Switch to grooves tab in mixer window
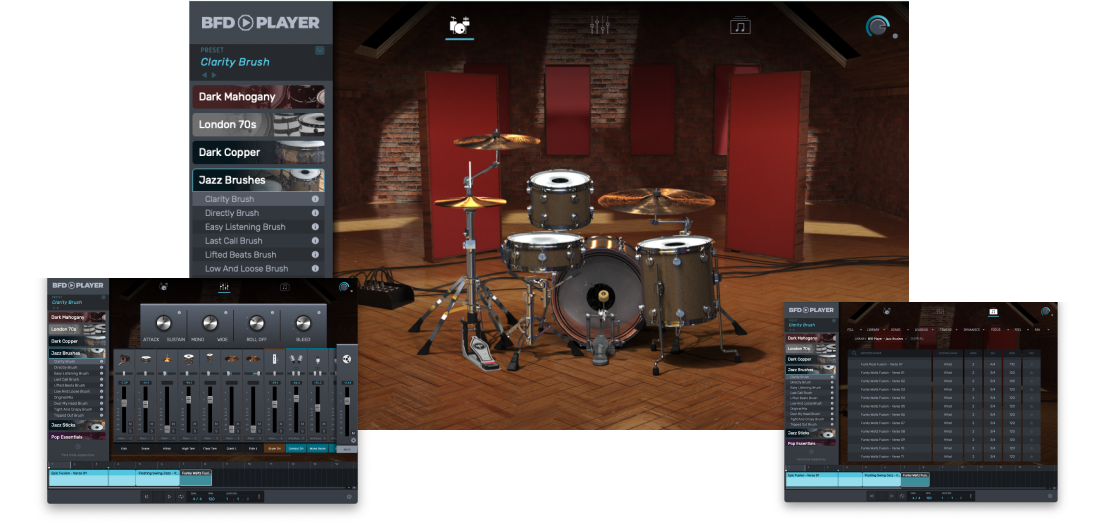 (x=285, y=286)
